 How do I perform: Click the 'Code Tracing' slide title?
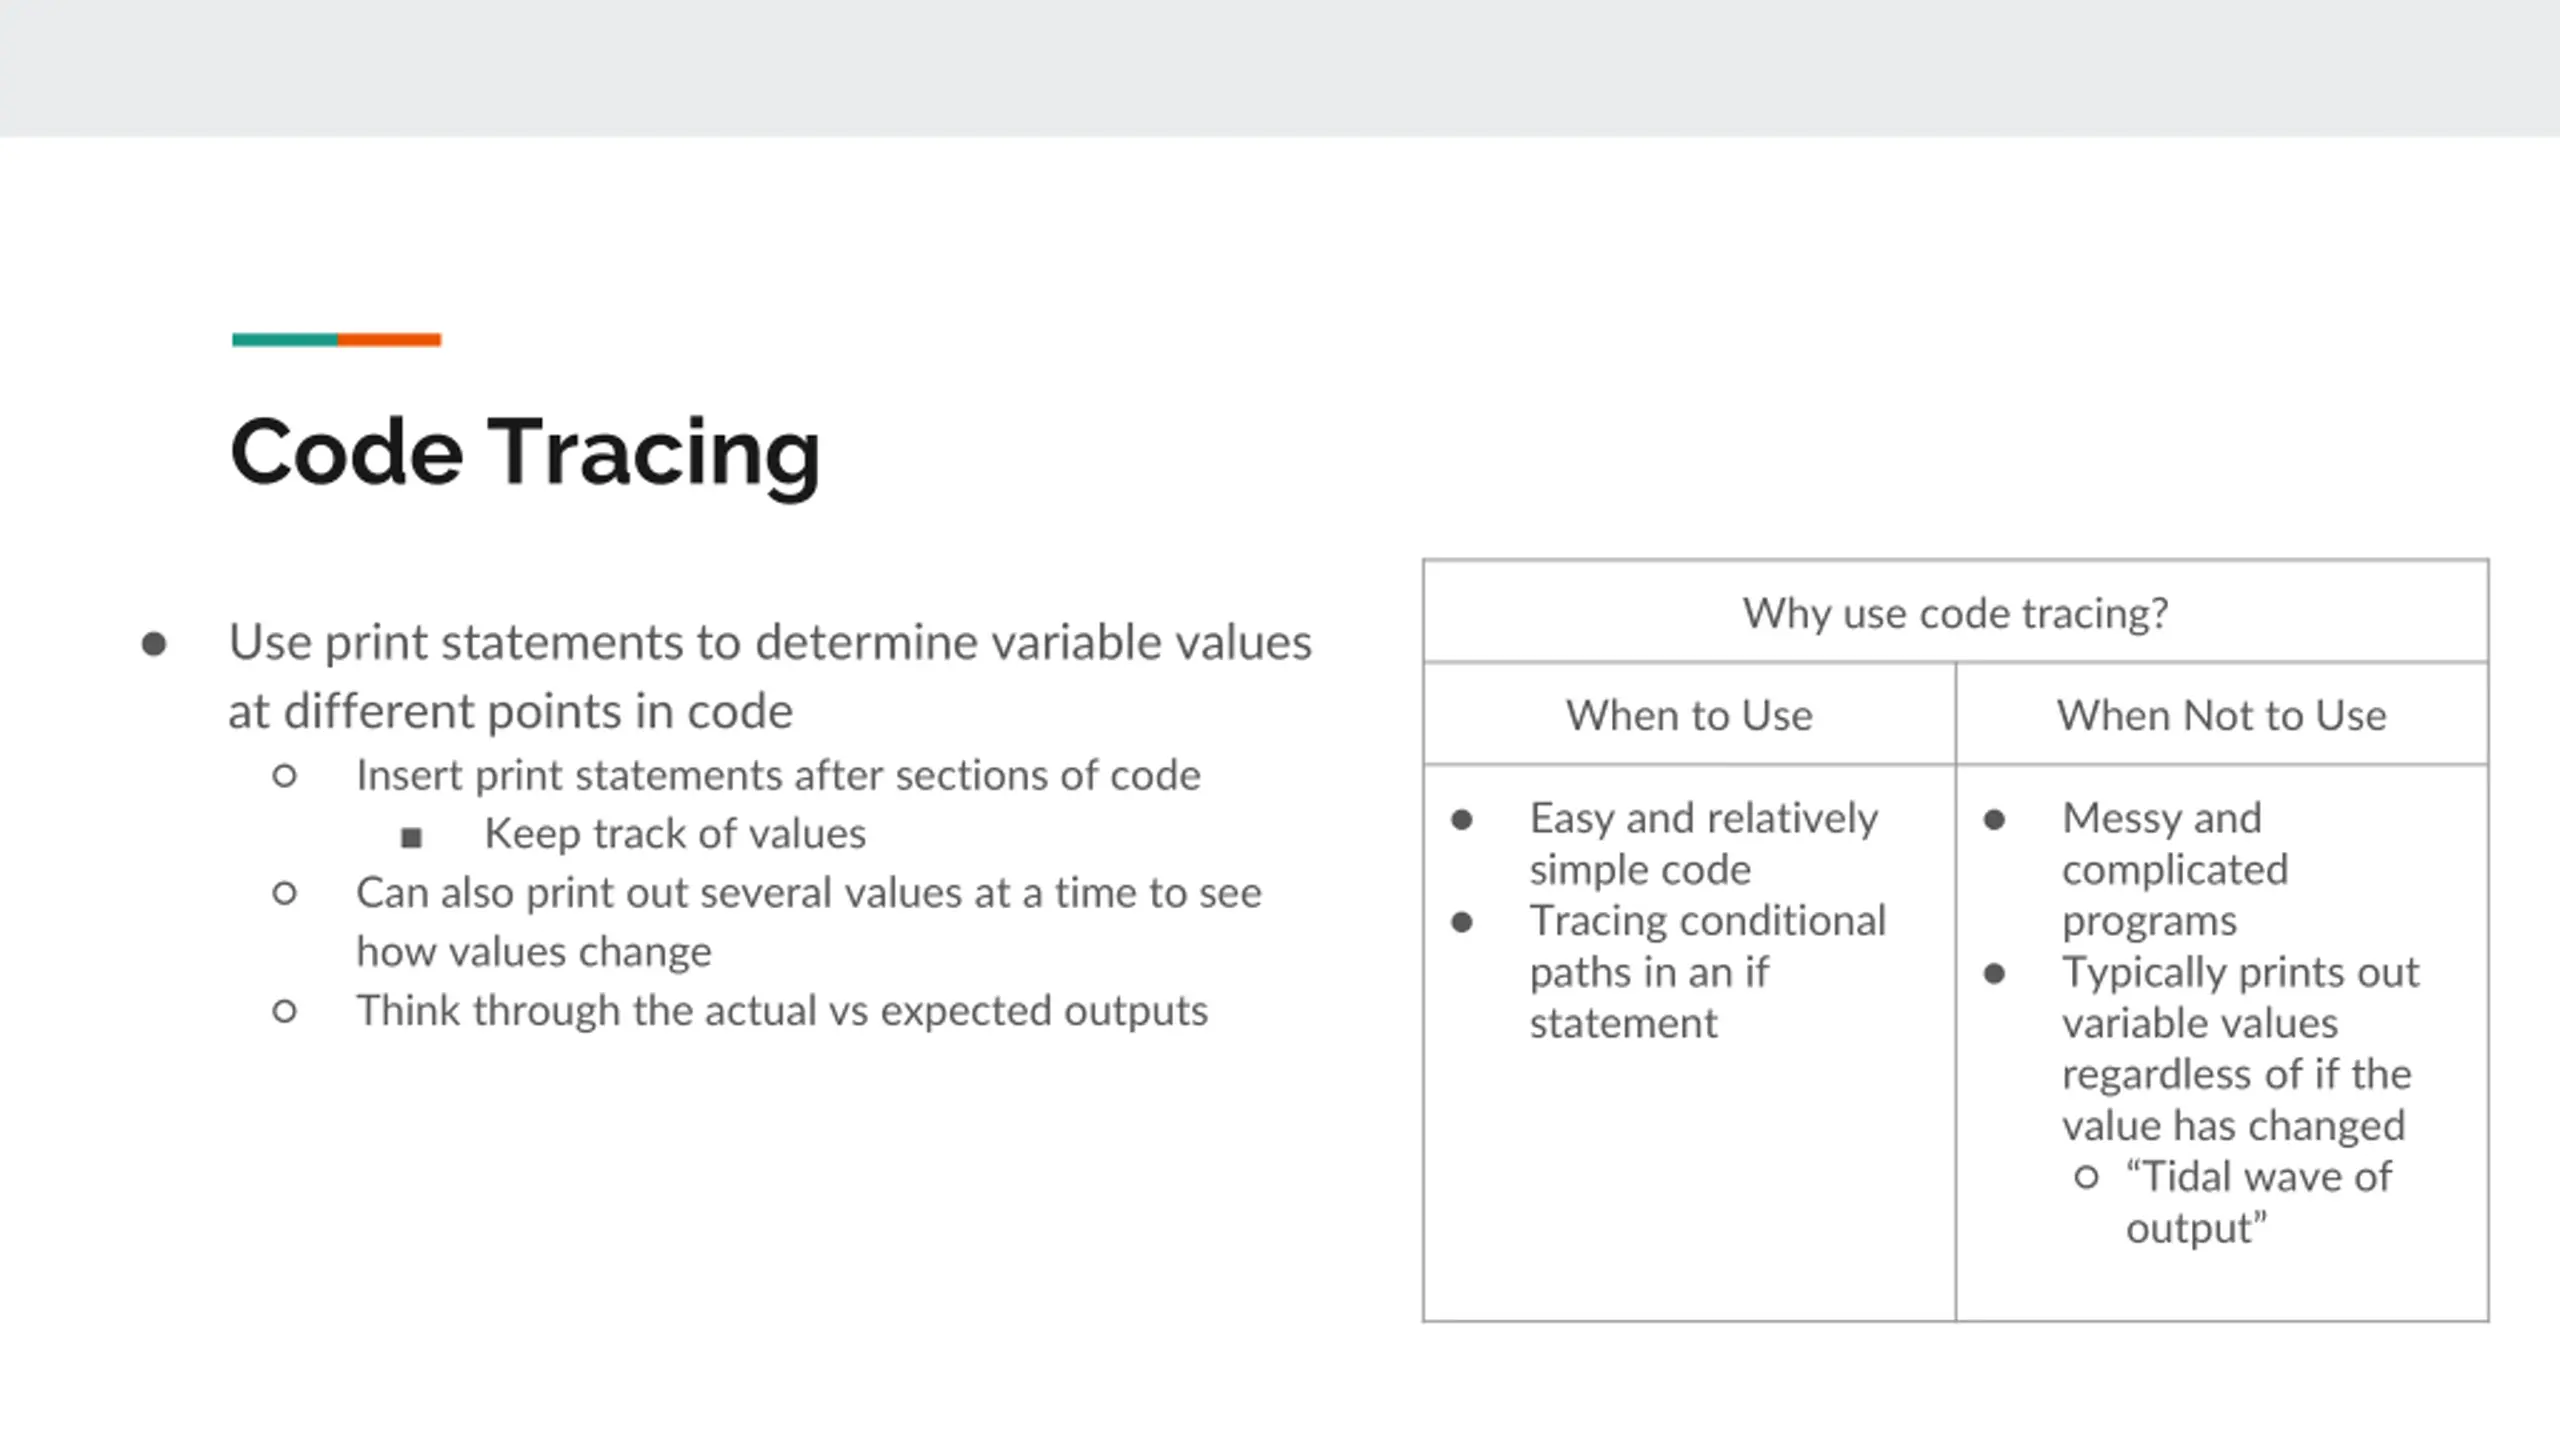pos(525,453)
